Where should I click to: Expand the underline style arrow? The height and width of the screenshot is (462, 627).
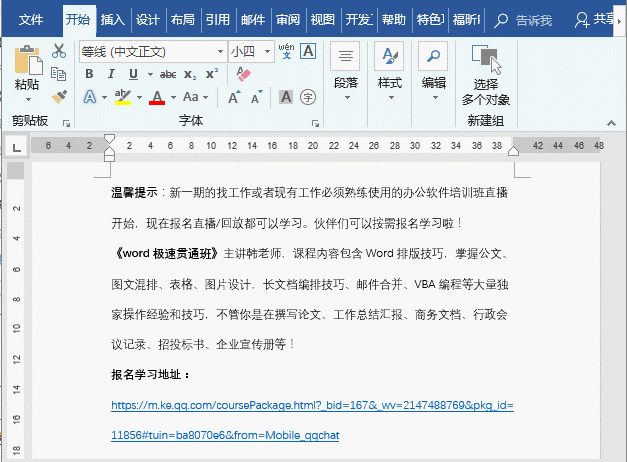tap(150, 74)
